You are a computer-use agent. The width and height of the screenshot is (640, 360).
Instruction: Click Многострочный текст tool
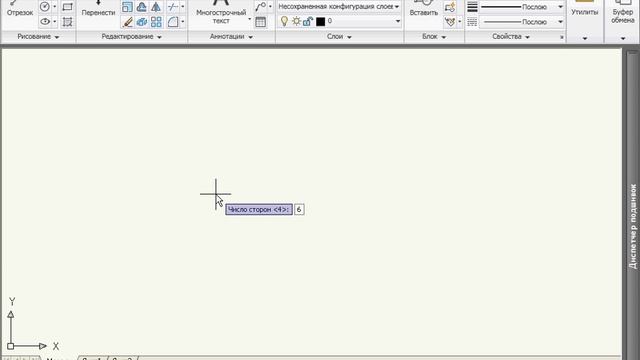click(221, 11)
